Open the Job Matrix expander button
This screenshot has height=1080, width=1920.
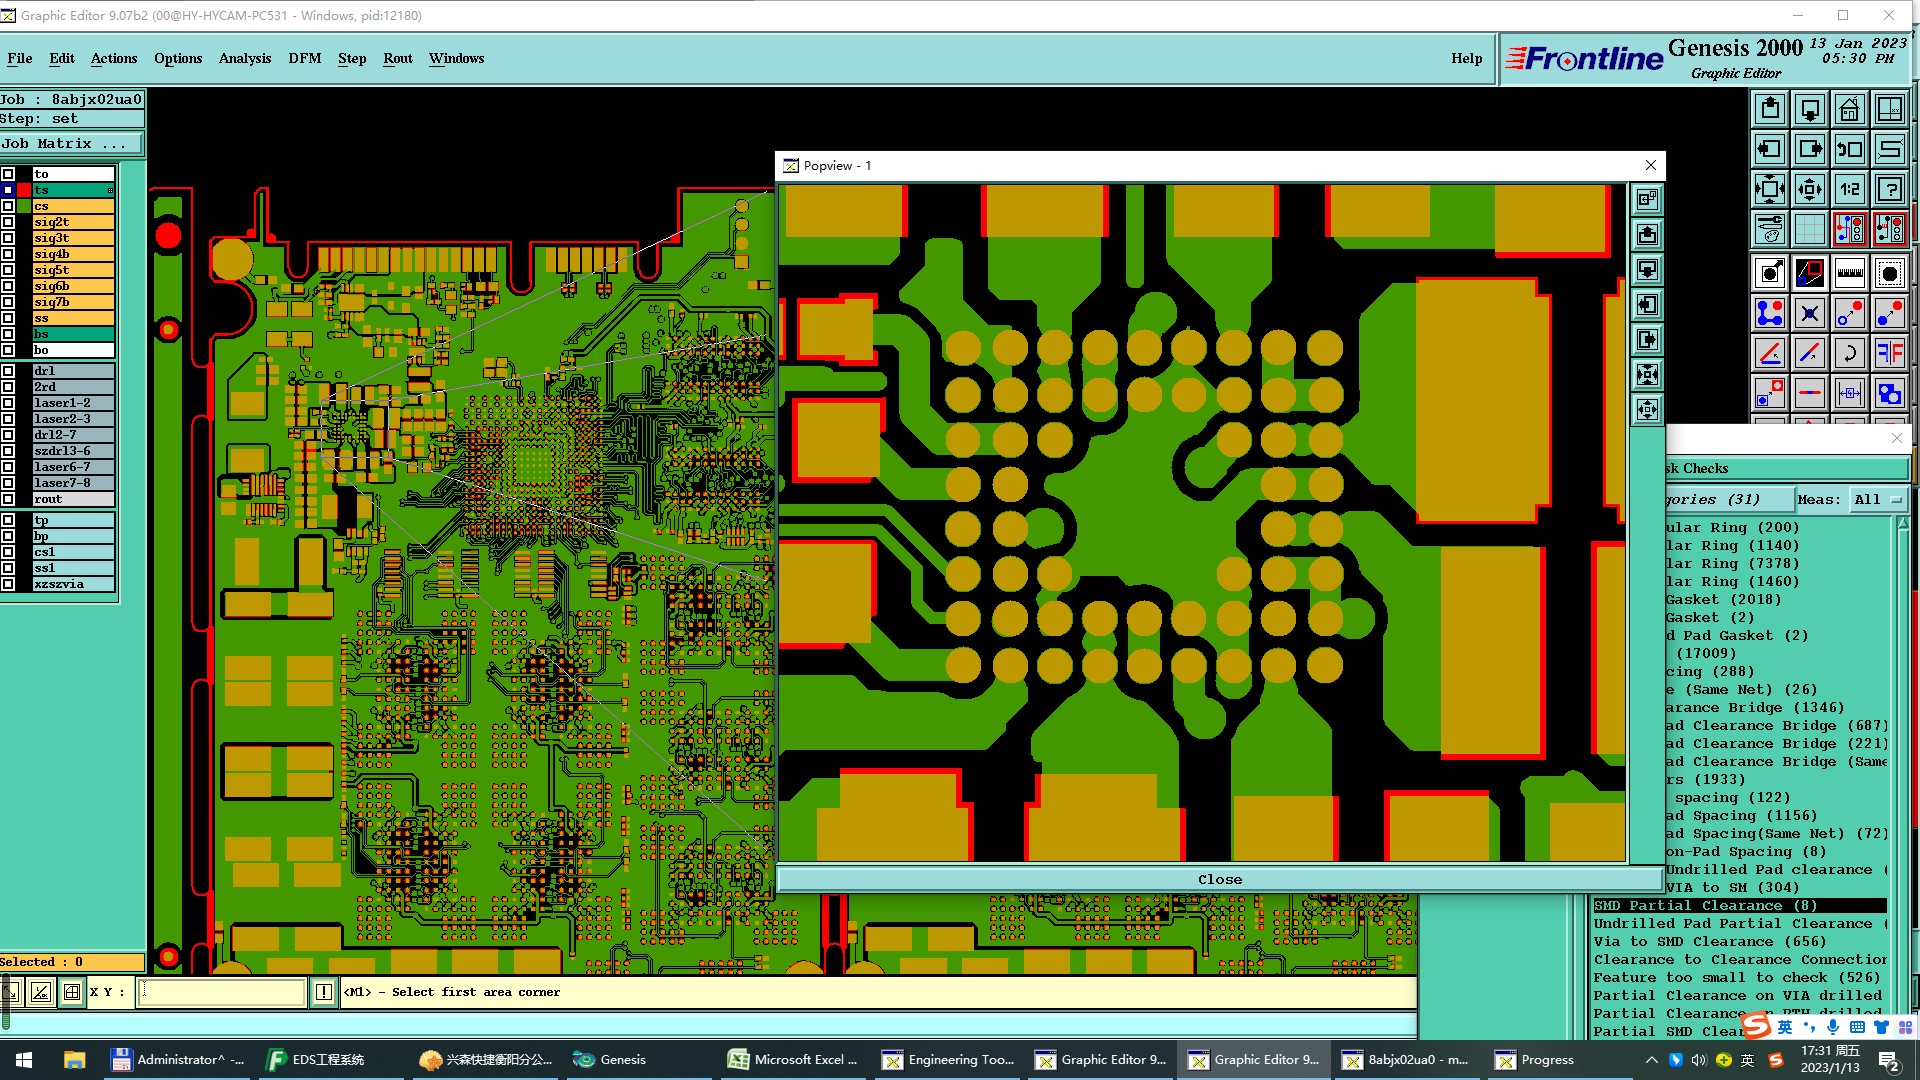70,144
